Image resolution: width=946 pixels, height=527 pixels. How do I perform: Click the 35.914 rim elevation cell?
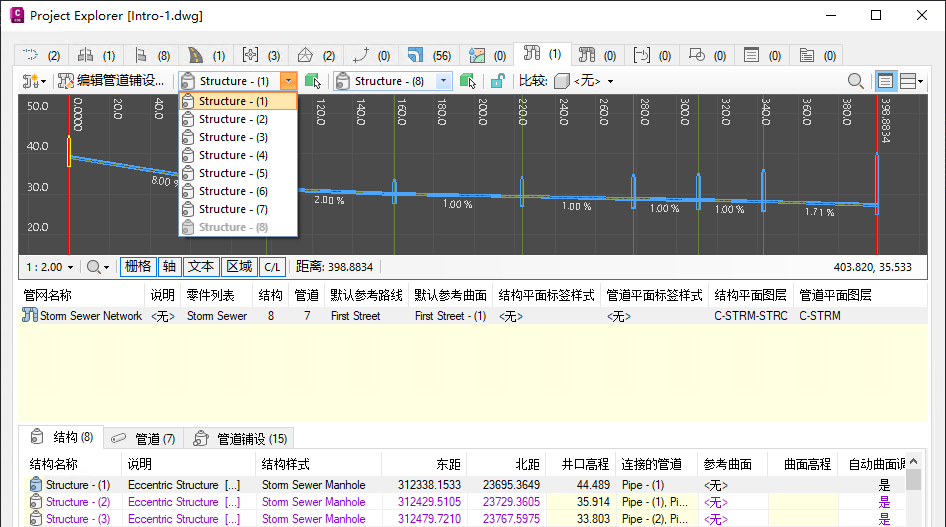coord(580,502)
